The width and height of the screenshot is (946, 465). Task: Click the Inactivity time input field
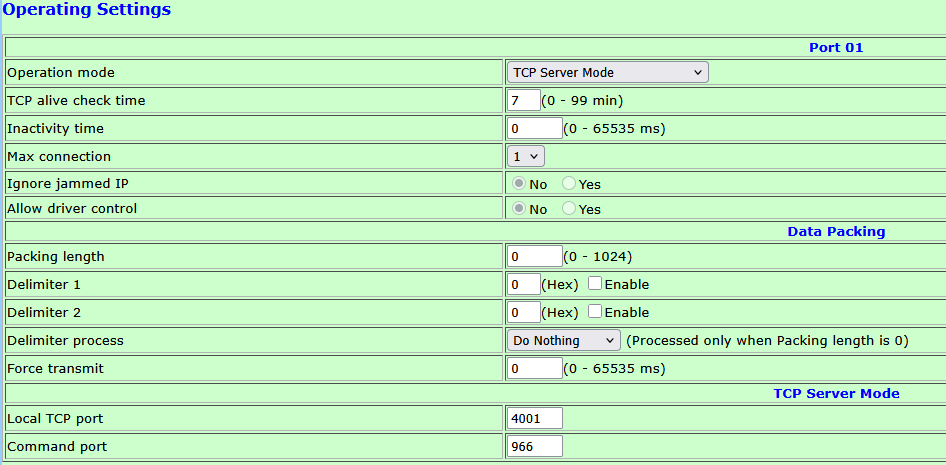pyautogui.click(x=535, y=128)
